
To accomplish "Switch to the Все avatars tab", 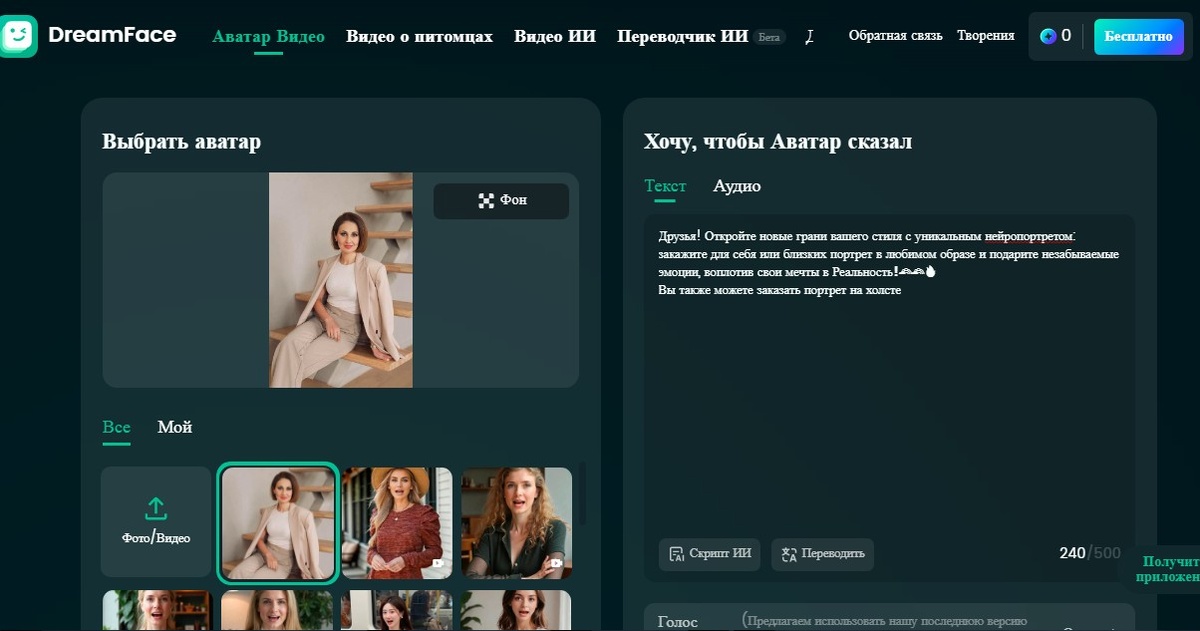I will [116, 427].
